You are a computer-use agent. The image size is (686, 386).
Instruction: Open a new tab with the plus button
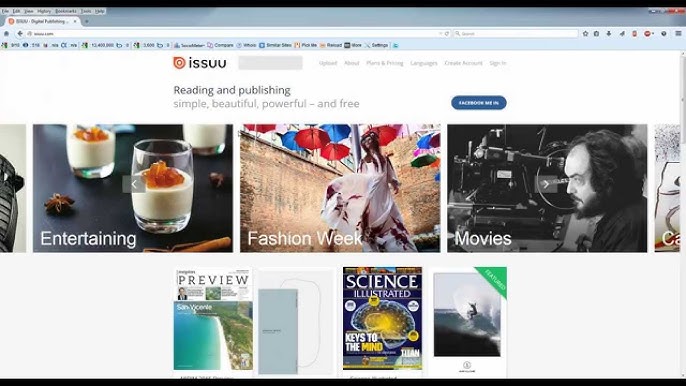coord(87,21)
